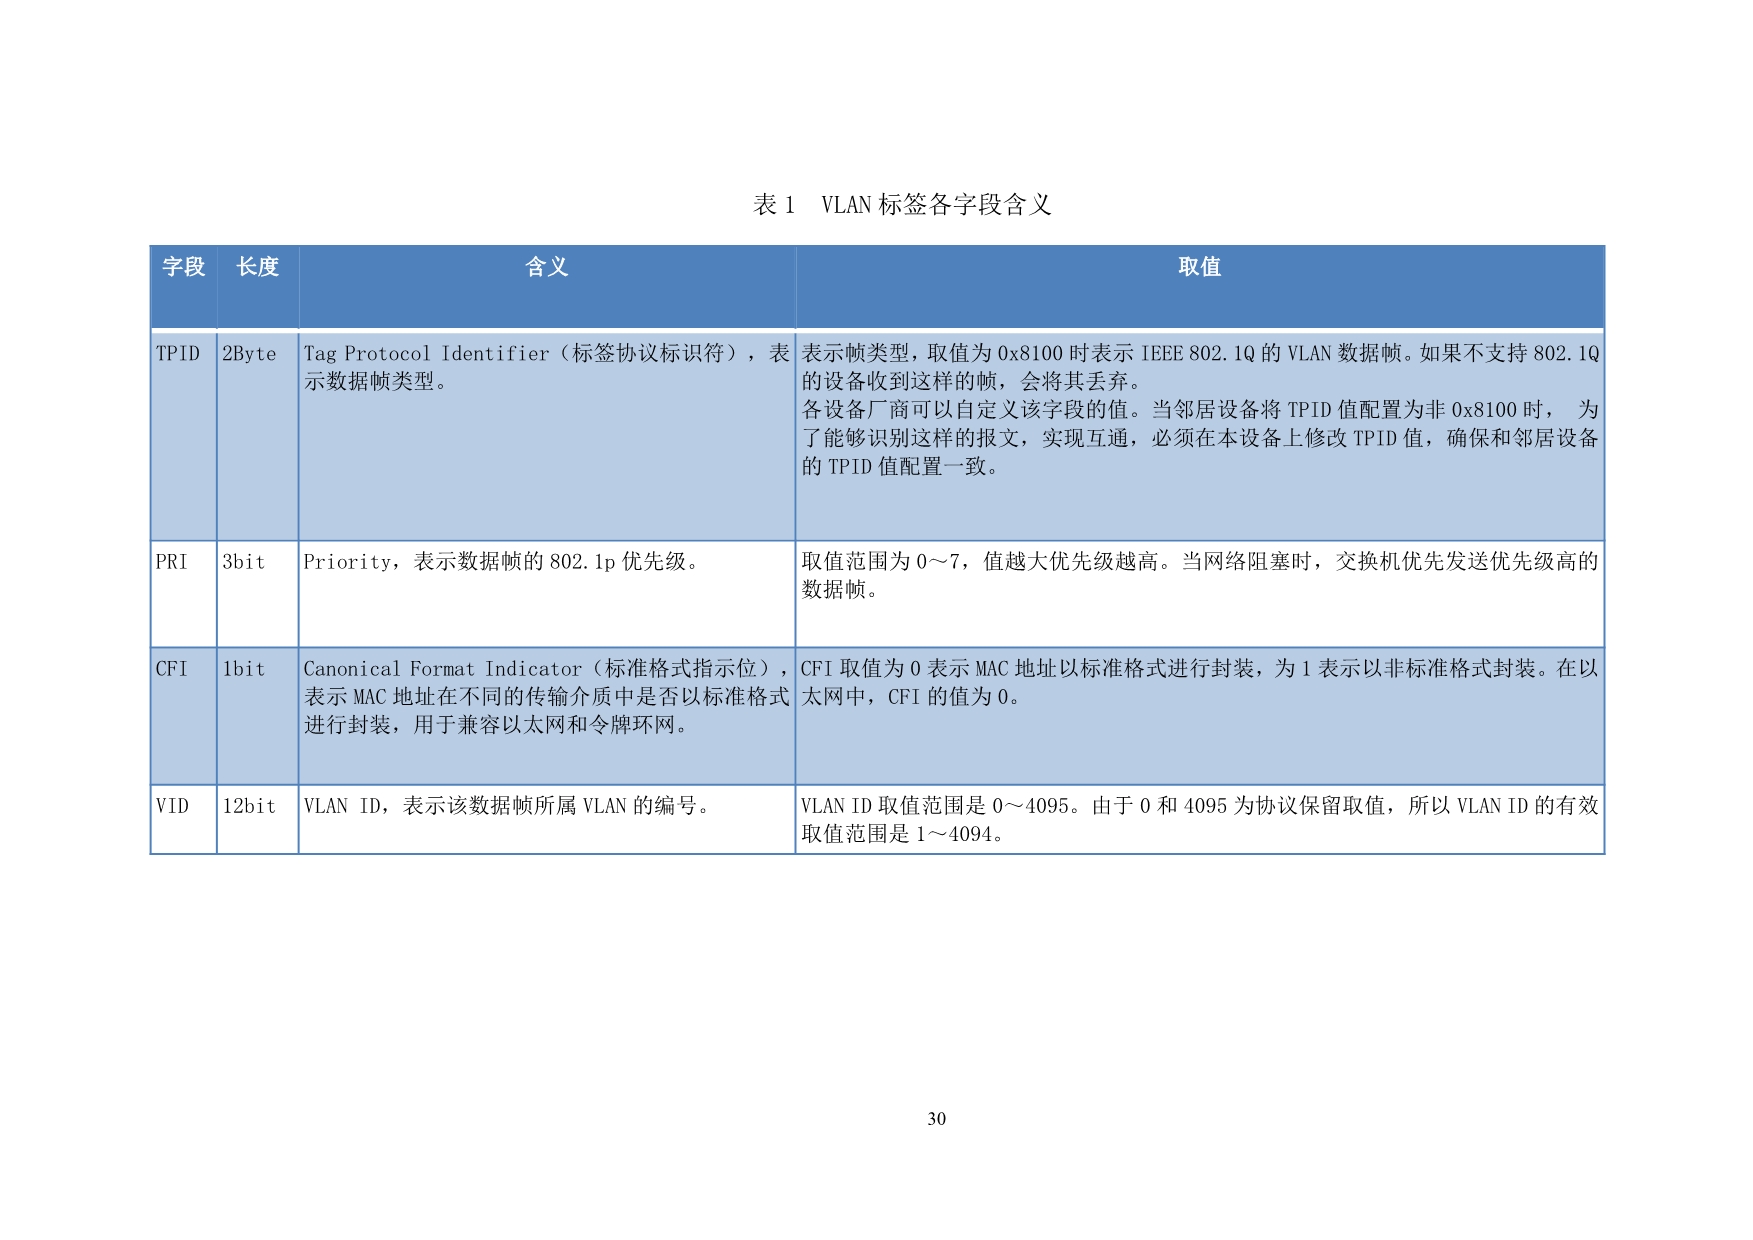Click the "1bit" length cell
This screenshot has height=1240, width=1753.
tap(244, 669)
